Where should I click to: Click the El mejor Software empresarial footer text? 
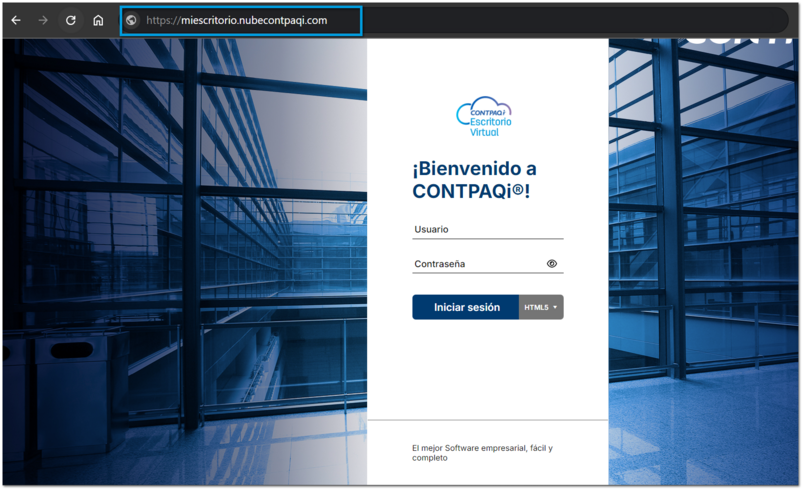pos(482,453)
